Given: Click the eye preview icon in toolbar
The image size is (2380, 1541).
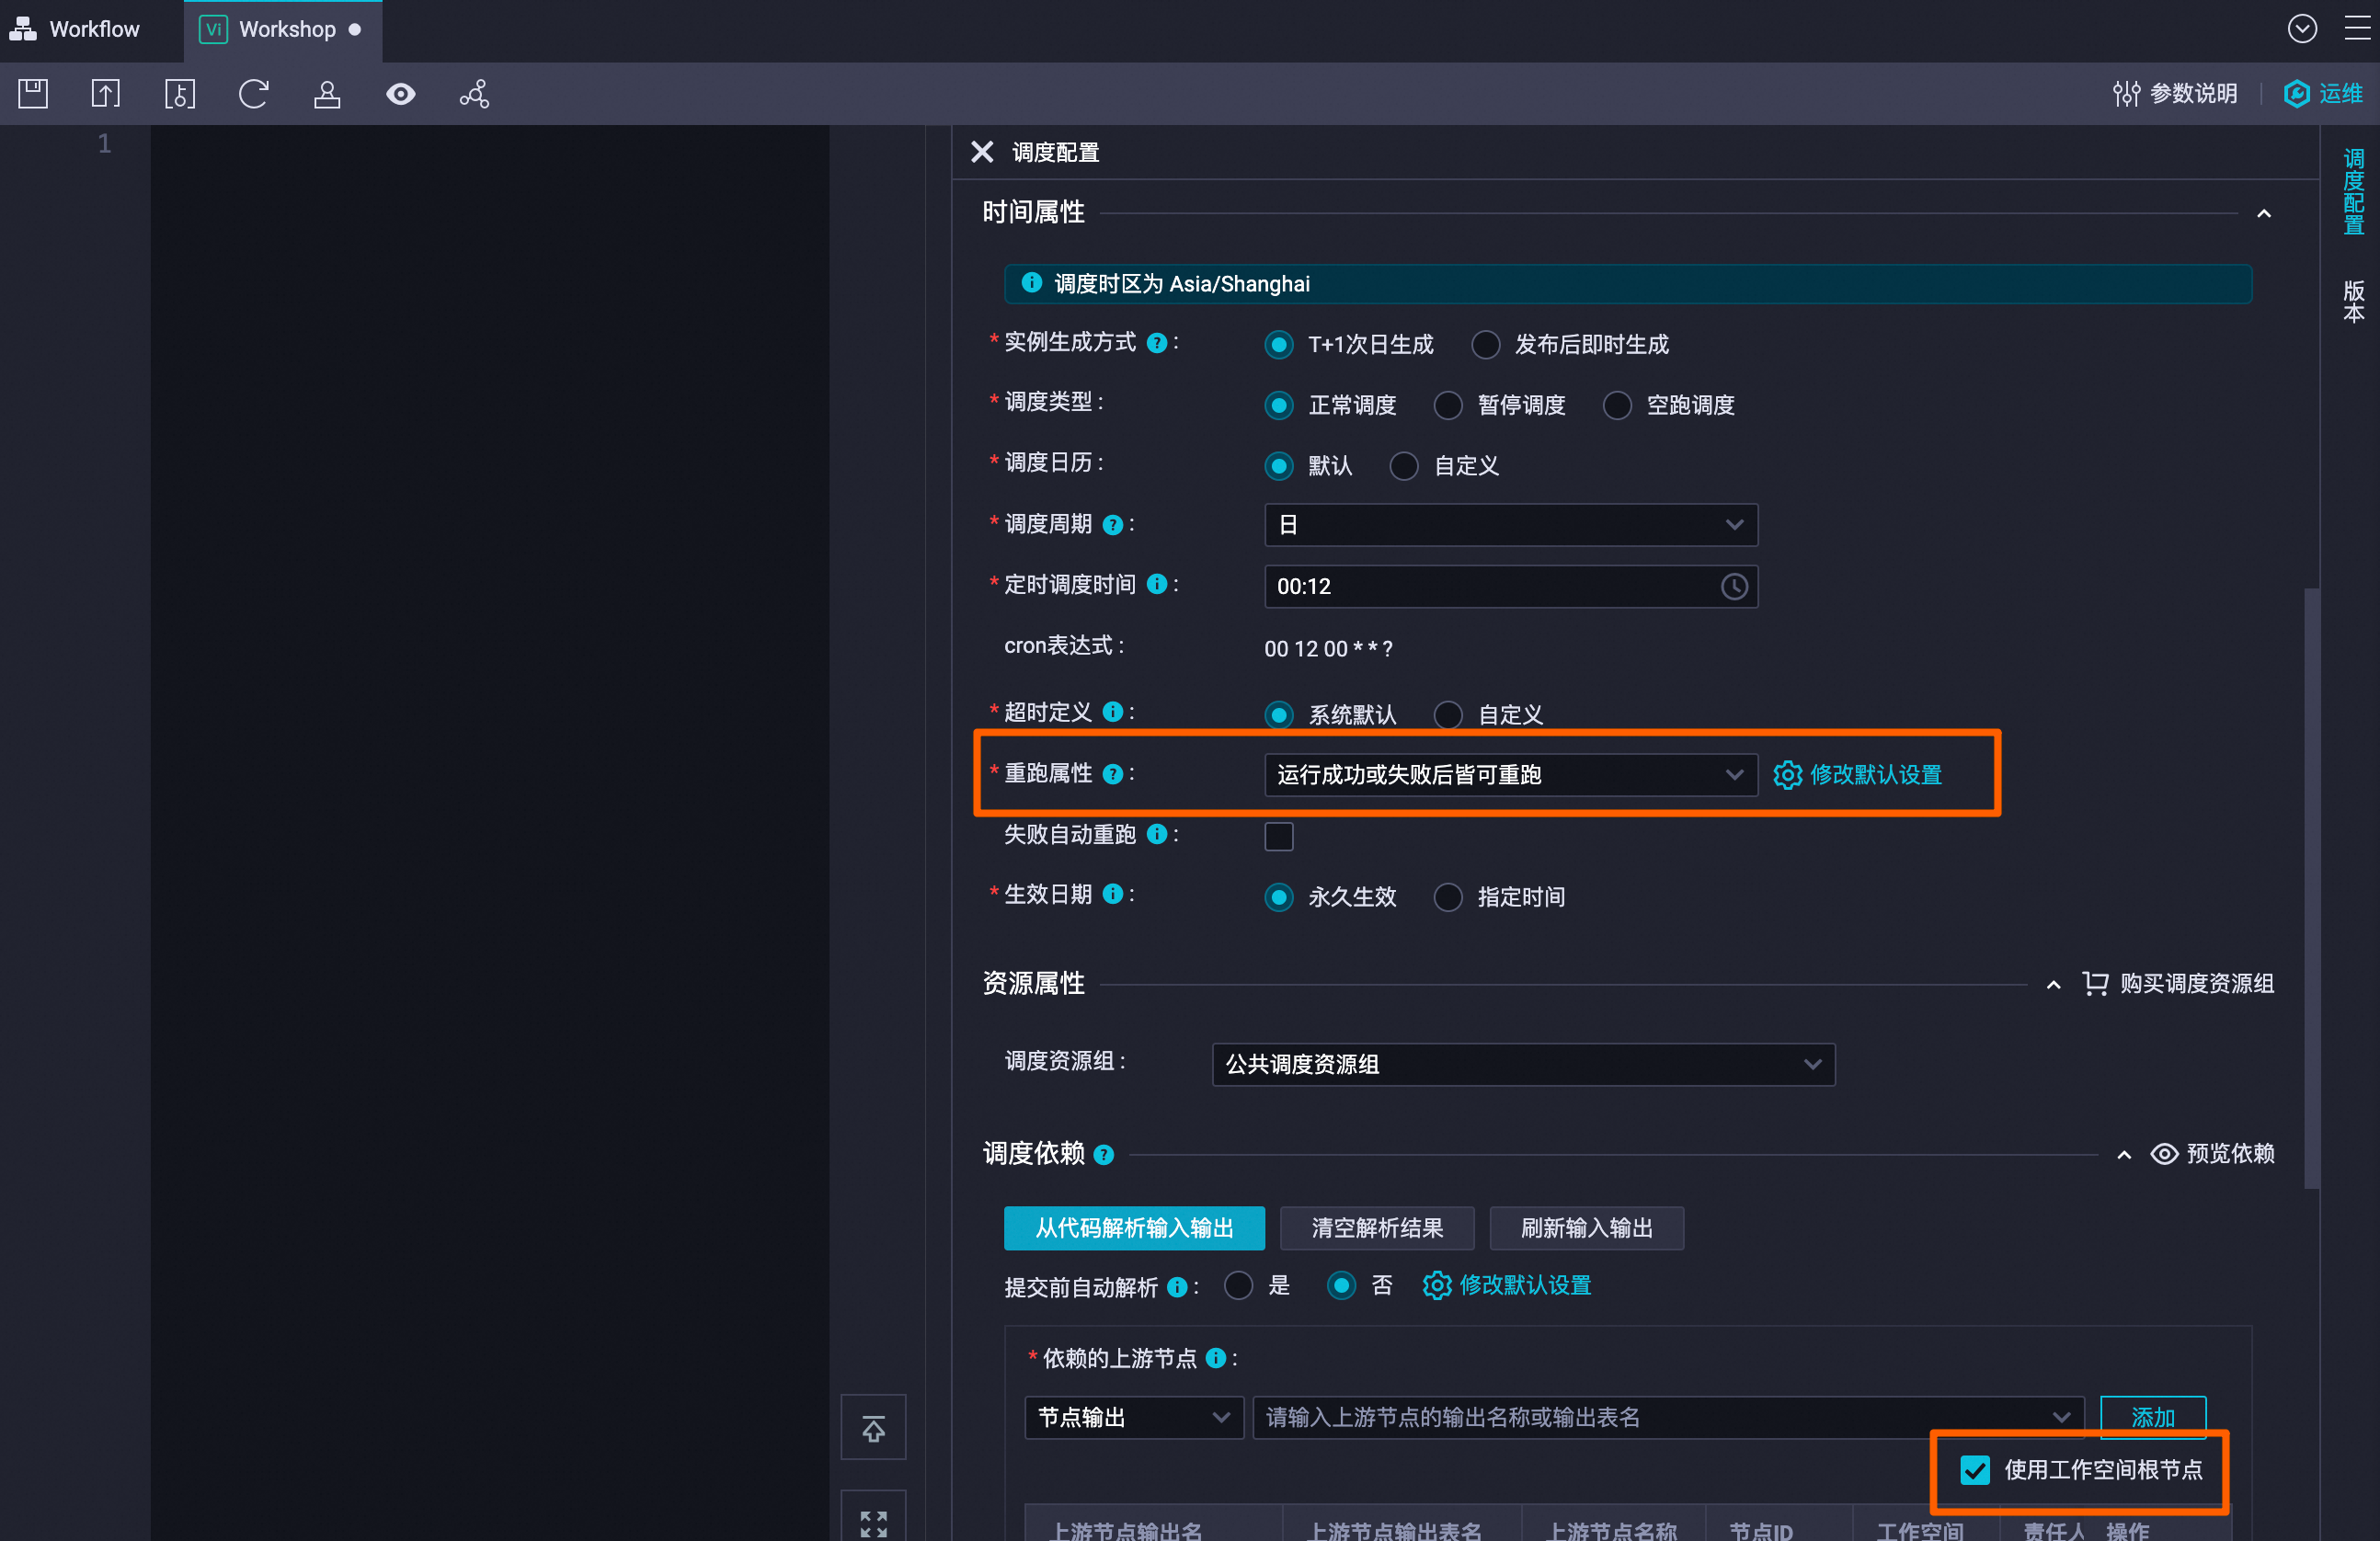Looking at the screenshot, I should [x=401, y=94].
